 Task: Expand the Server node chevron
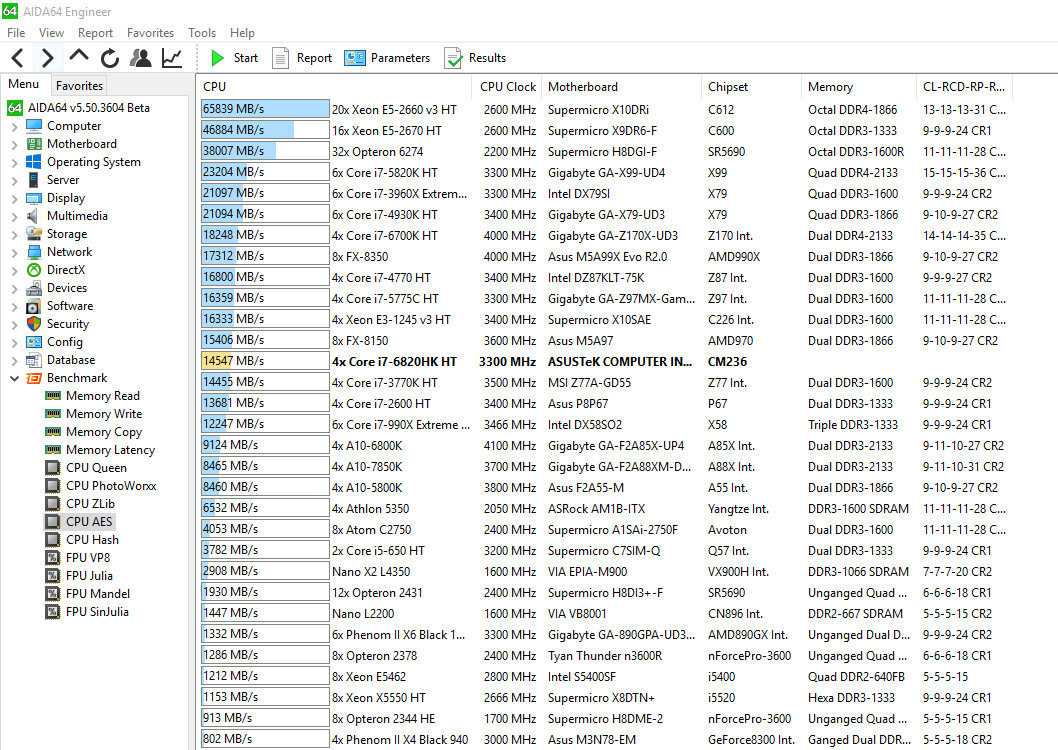[15, 180]
